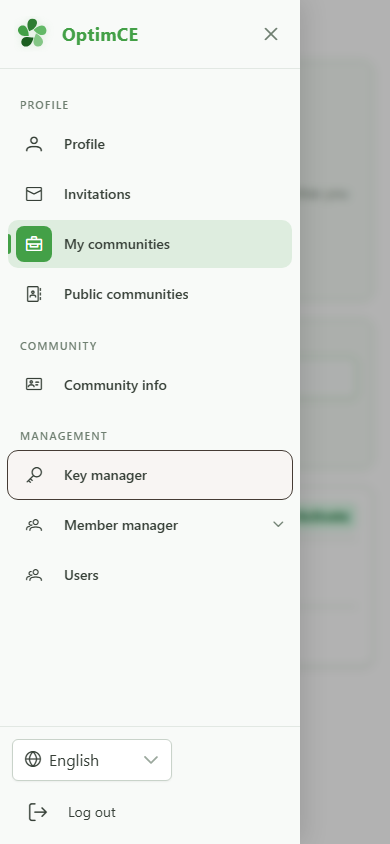Open the English language dropdown
390x844 pixels.
92,760
